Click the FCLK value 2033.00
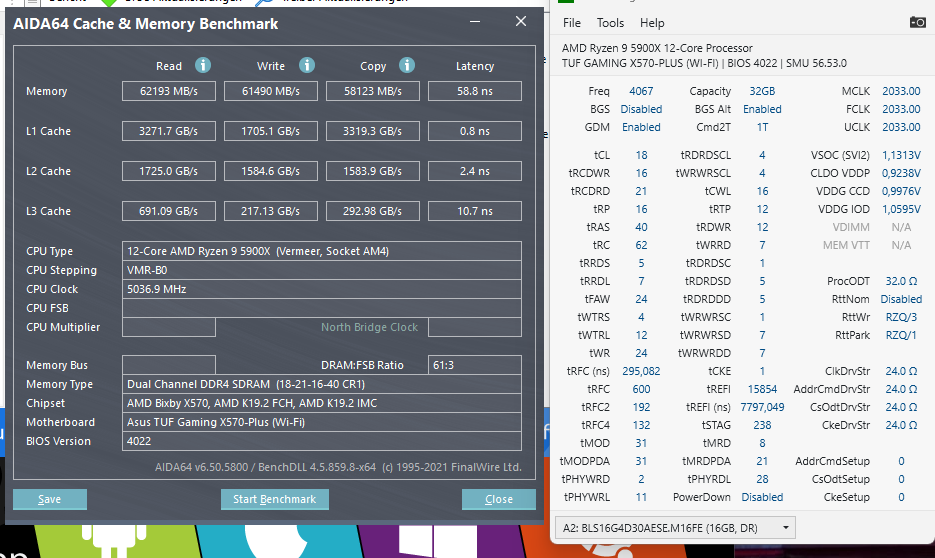 [x=901, y=109]
